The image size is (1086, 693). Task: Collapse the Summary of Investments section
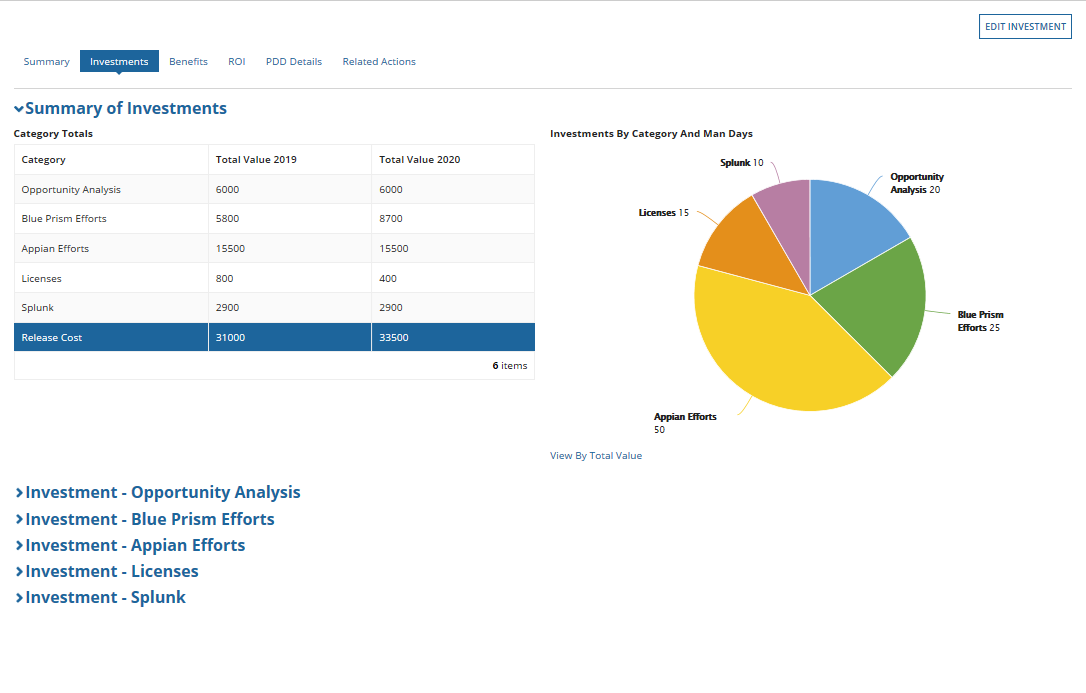[x=121, y=108]
